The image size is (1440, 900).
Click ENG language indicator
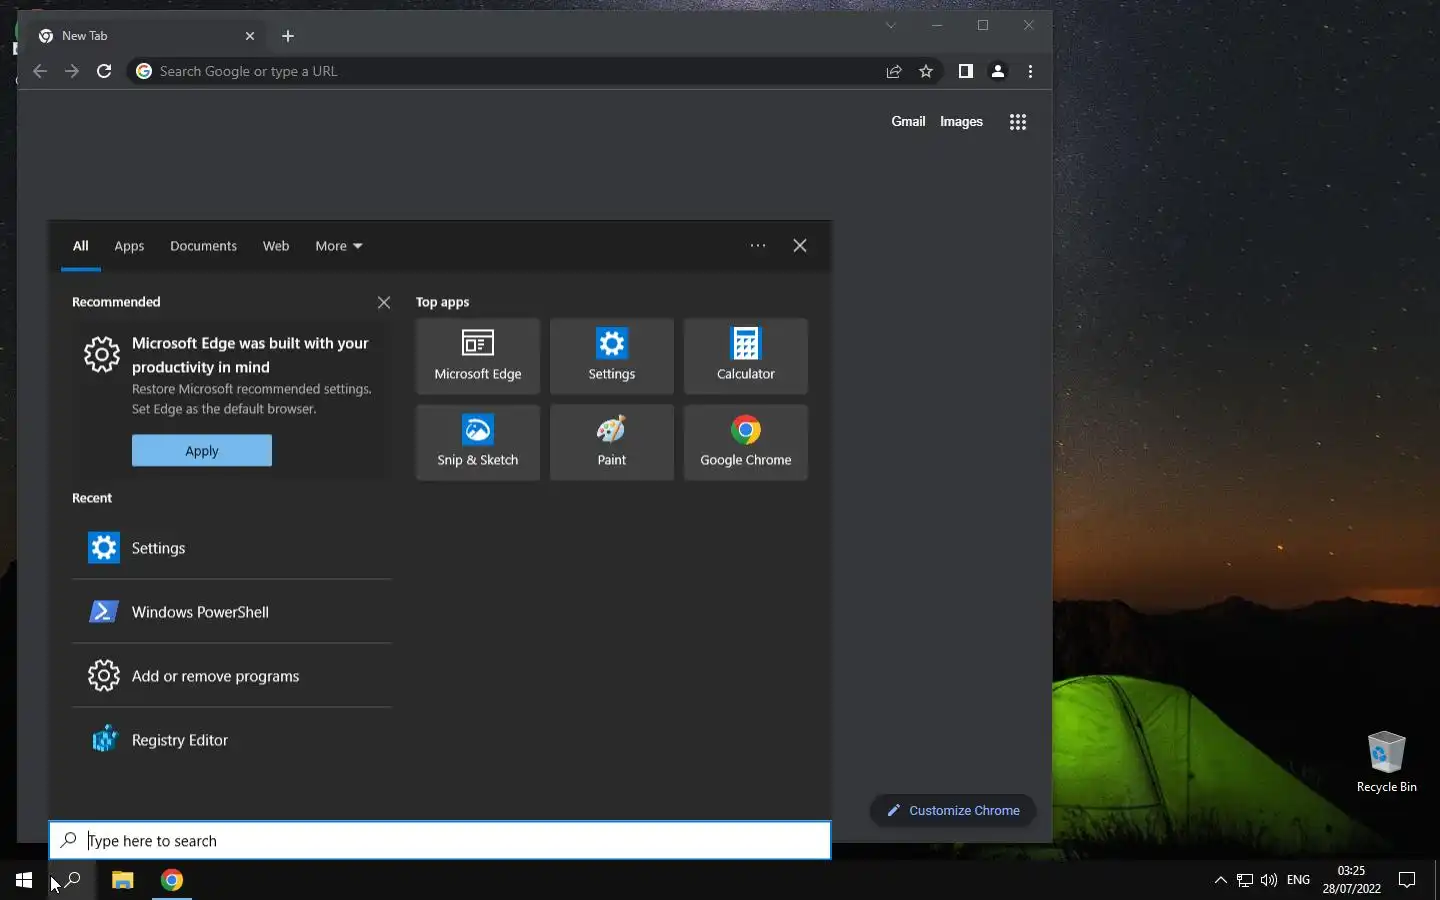click(1298, 880)
